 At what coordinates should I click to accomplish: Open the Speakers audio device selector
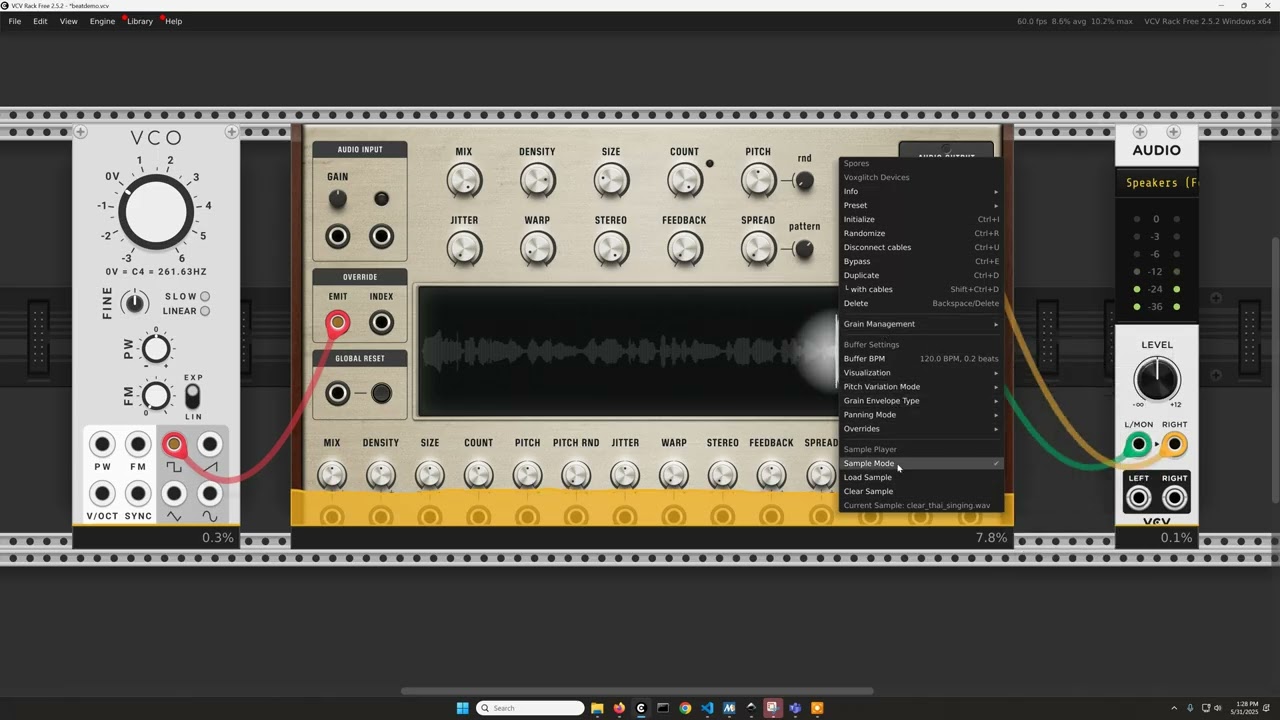click(1157, 183)
